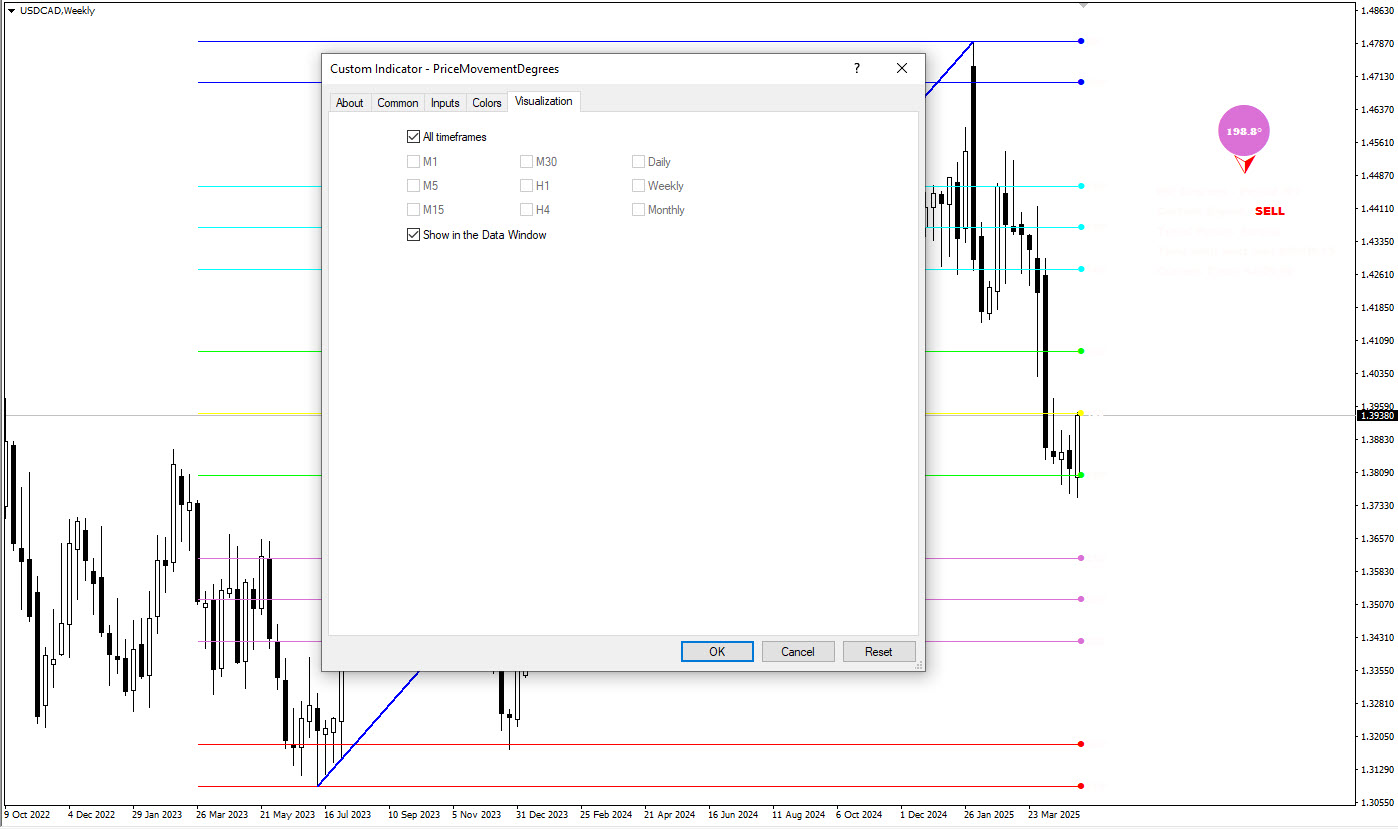Click the 1.48630 label on price axis
The width and height of the screenshot is (1398, 829).
(1378, 10)
